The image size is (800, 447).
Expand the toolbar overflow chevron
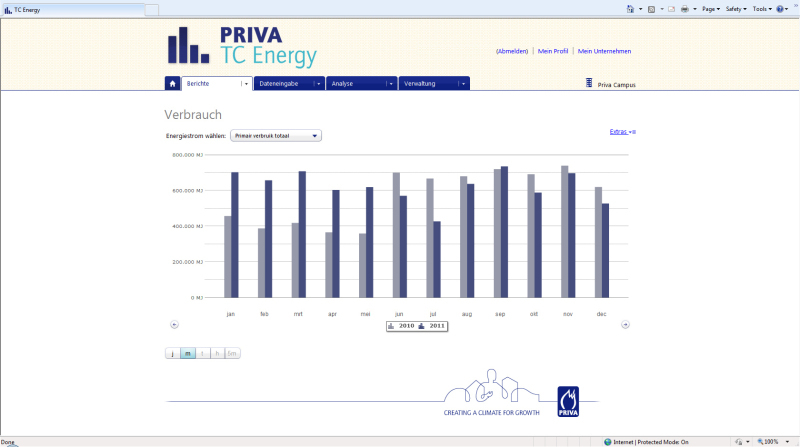click(x=795, y=5)
